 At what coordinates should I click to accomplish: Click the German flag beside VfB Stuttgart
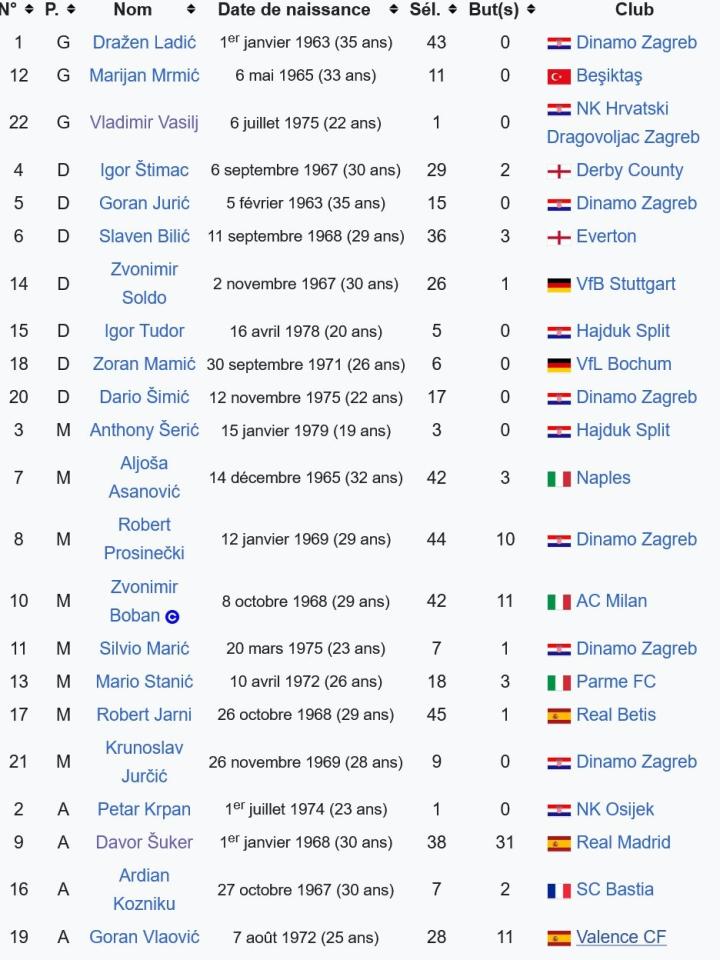tap(559, 285)
